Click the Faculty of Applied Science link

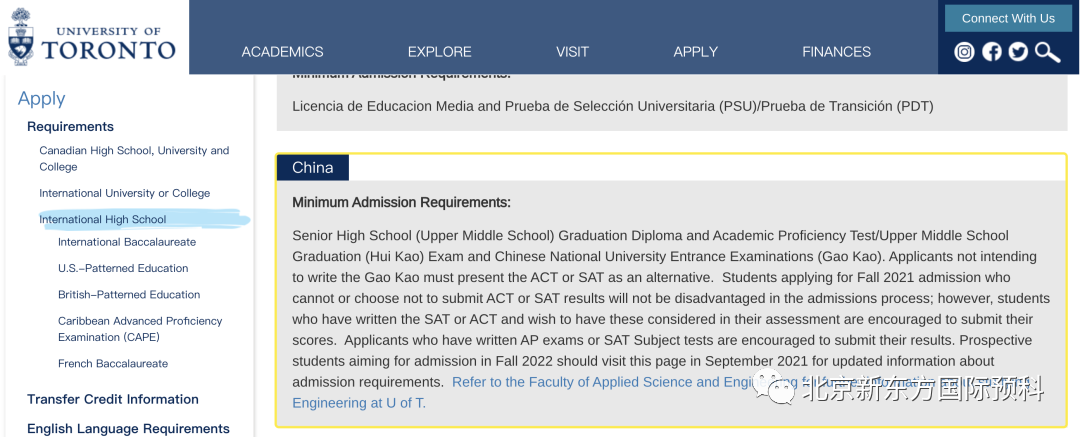600,383
